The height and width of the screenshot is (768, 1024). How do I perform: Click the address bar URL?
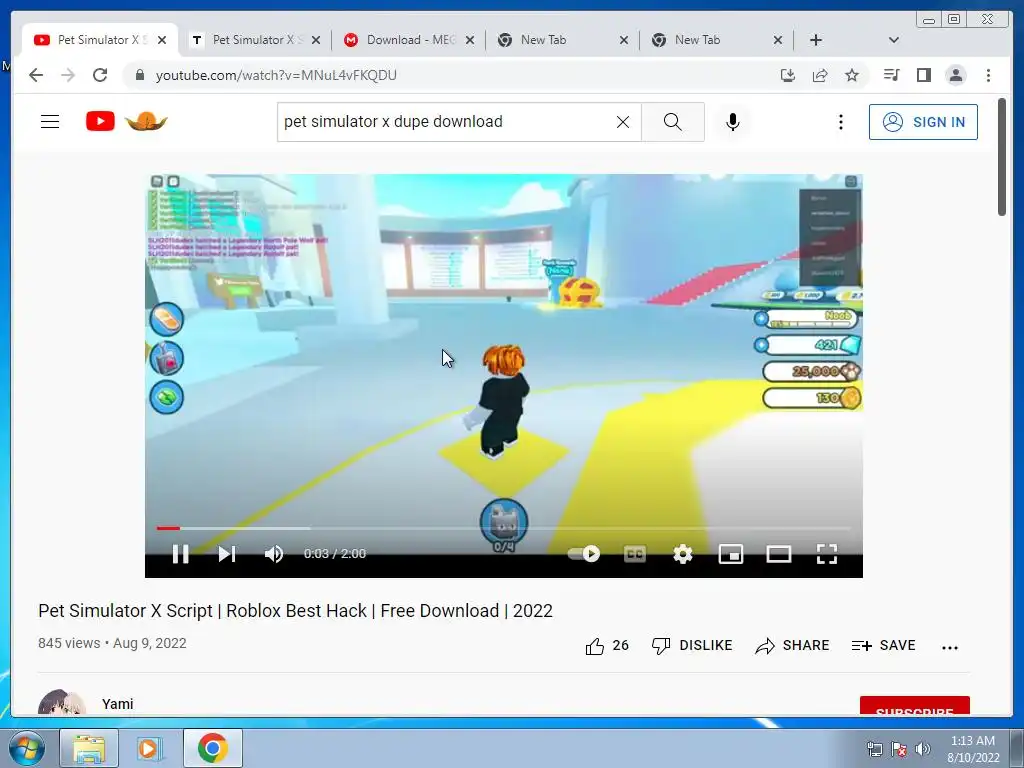click(x=276, y=75)
